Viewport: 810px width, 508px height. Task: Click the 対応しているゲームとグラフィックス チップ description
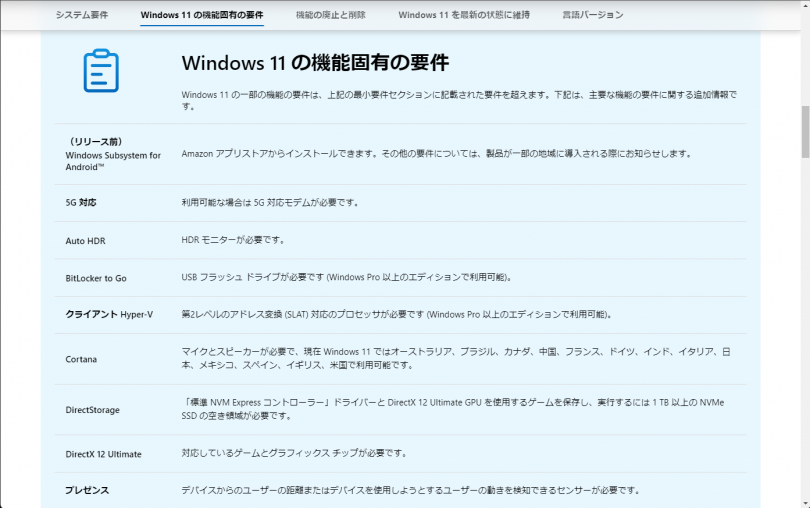click(x=294, y=453)
